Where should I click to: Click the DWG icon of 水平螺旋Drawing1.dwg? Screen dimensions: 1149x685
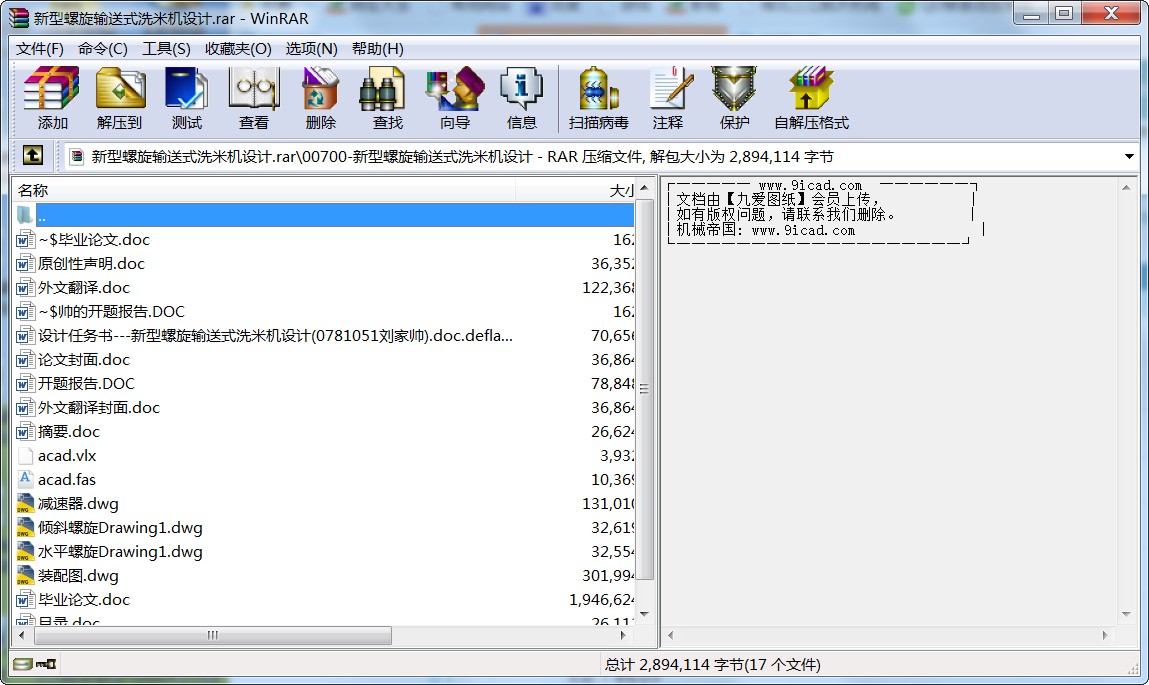25,552
